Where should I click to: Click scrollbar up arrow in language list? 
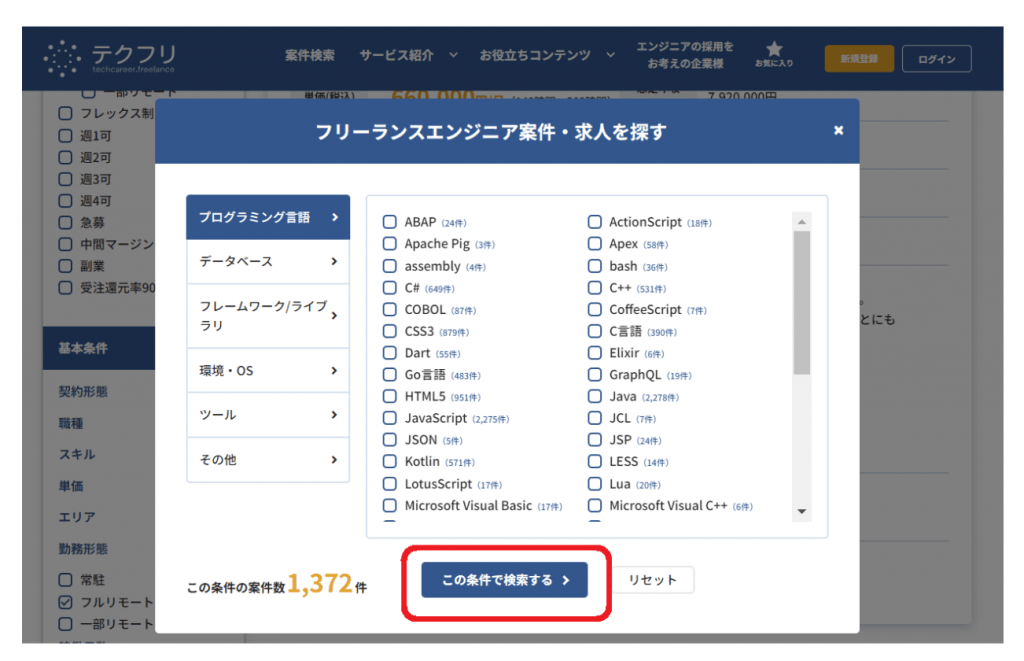tap(802, 221)
